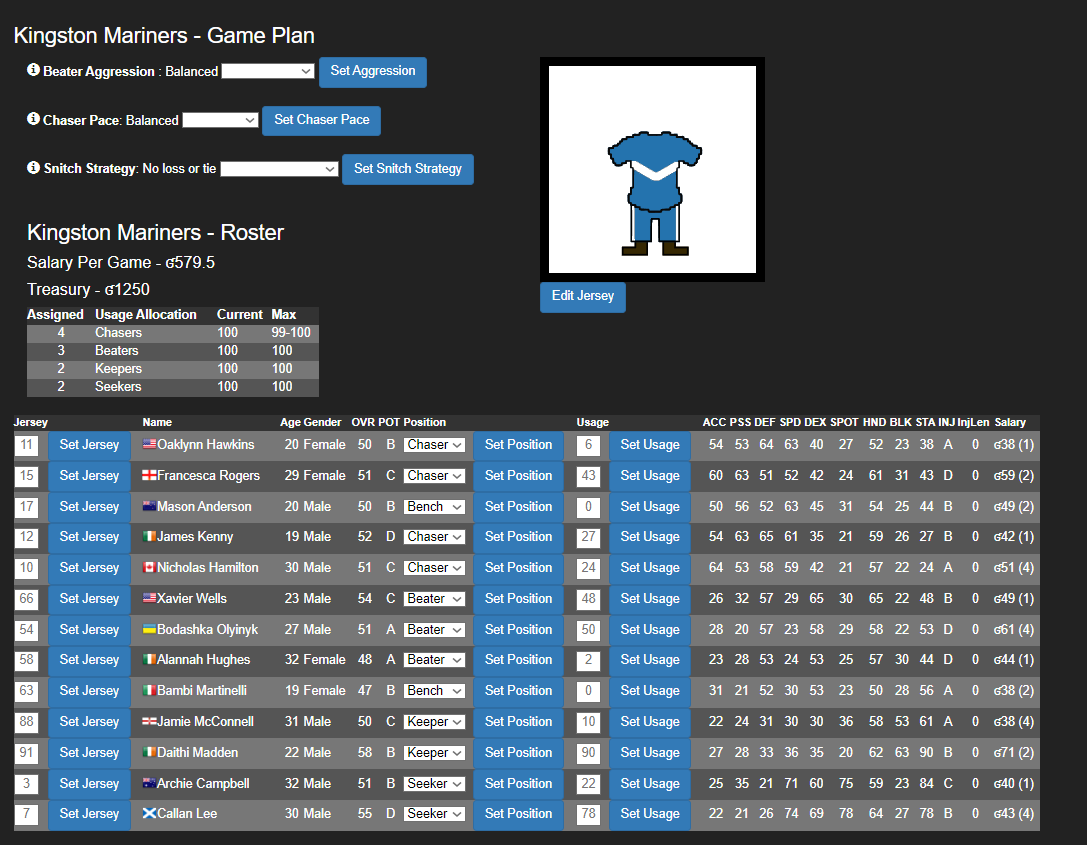This screenshot has height=845, width=1087.
Task: Click Xavier Wells' jersey number field
Action: [x=27, y=598]
